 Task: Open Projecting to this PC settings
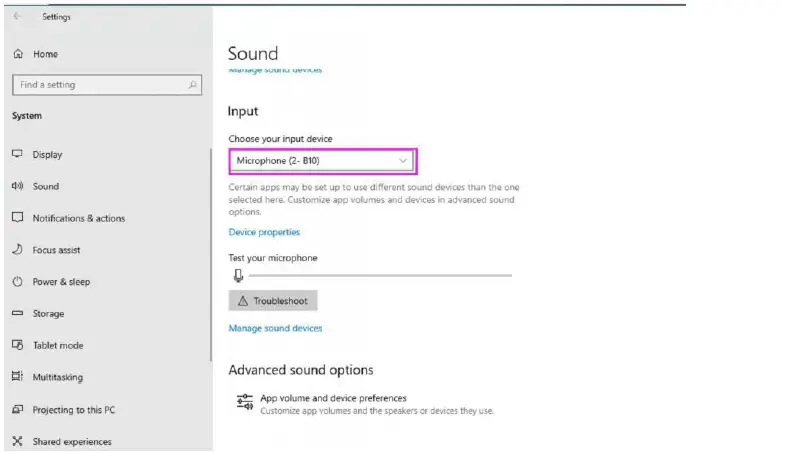point(73,410)
